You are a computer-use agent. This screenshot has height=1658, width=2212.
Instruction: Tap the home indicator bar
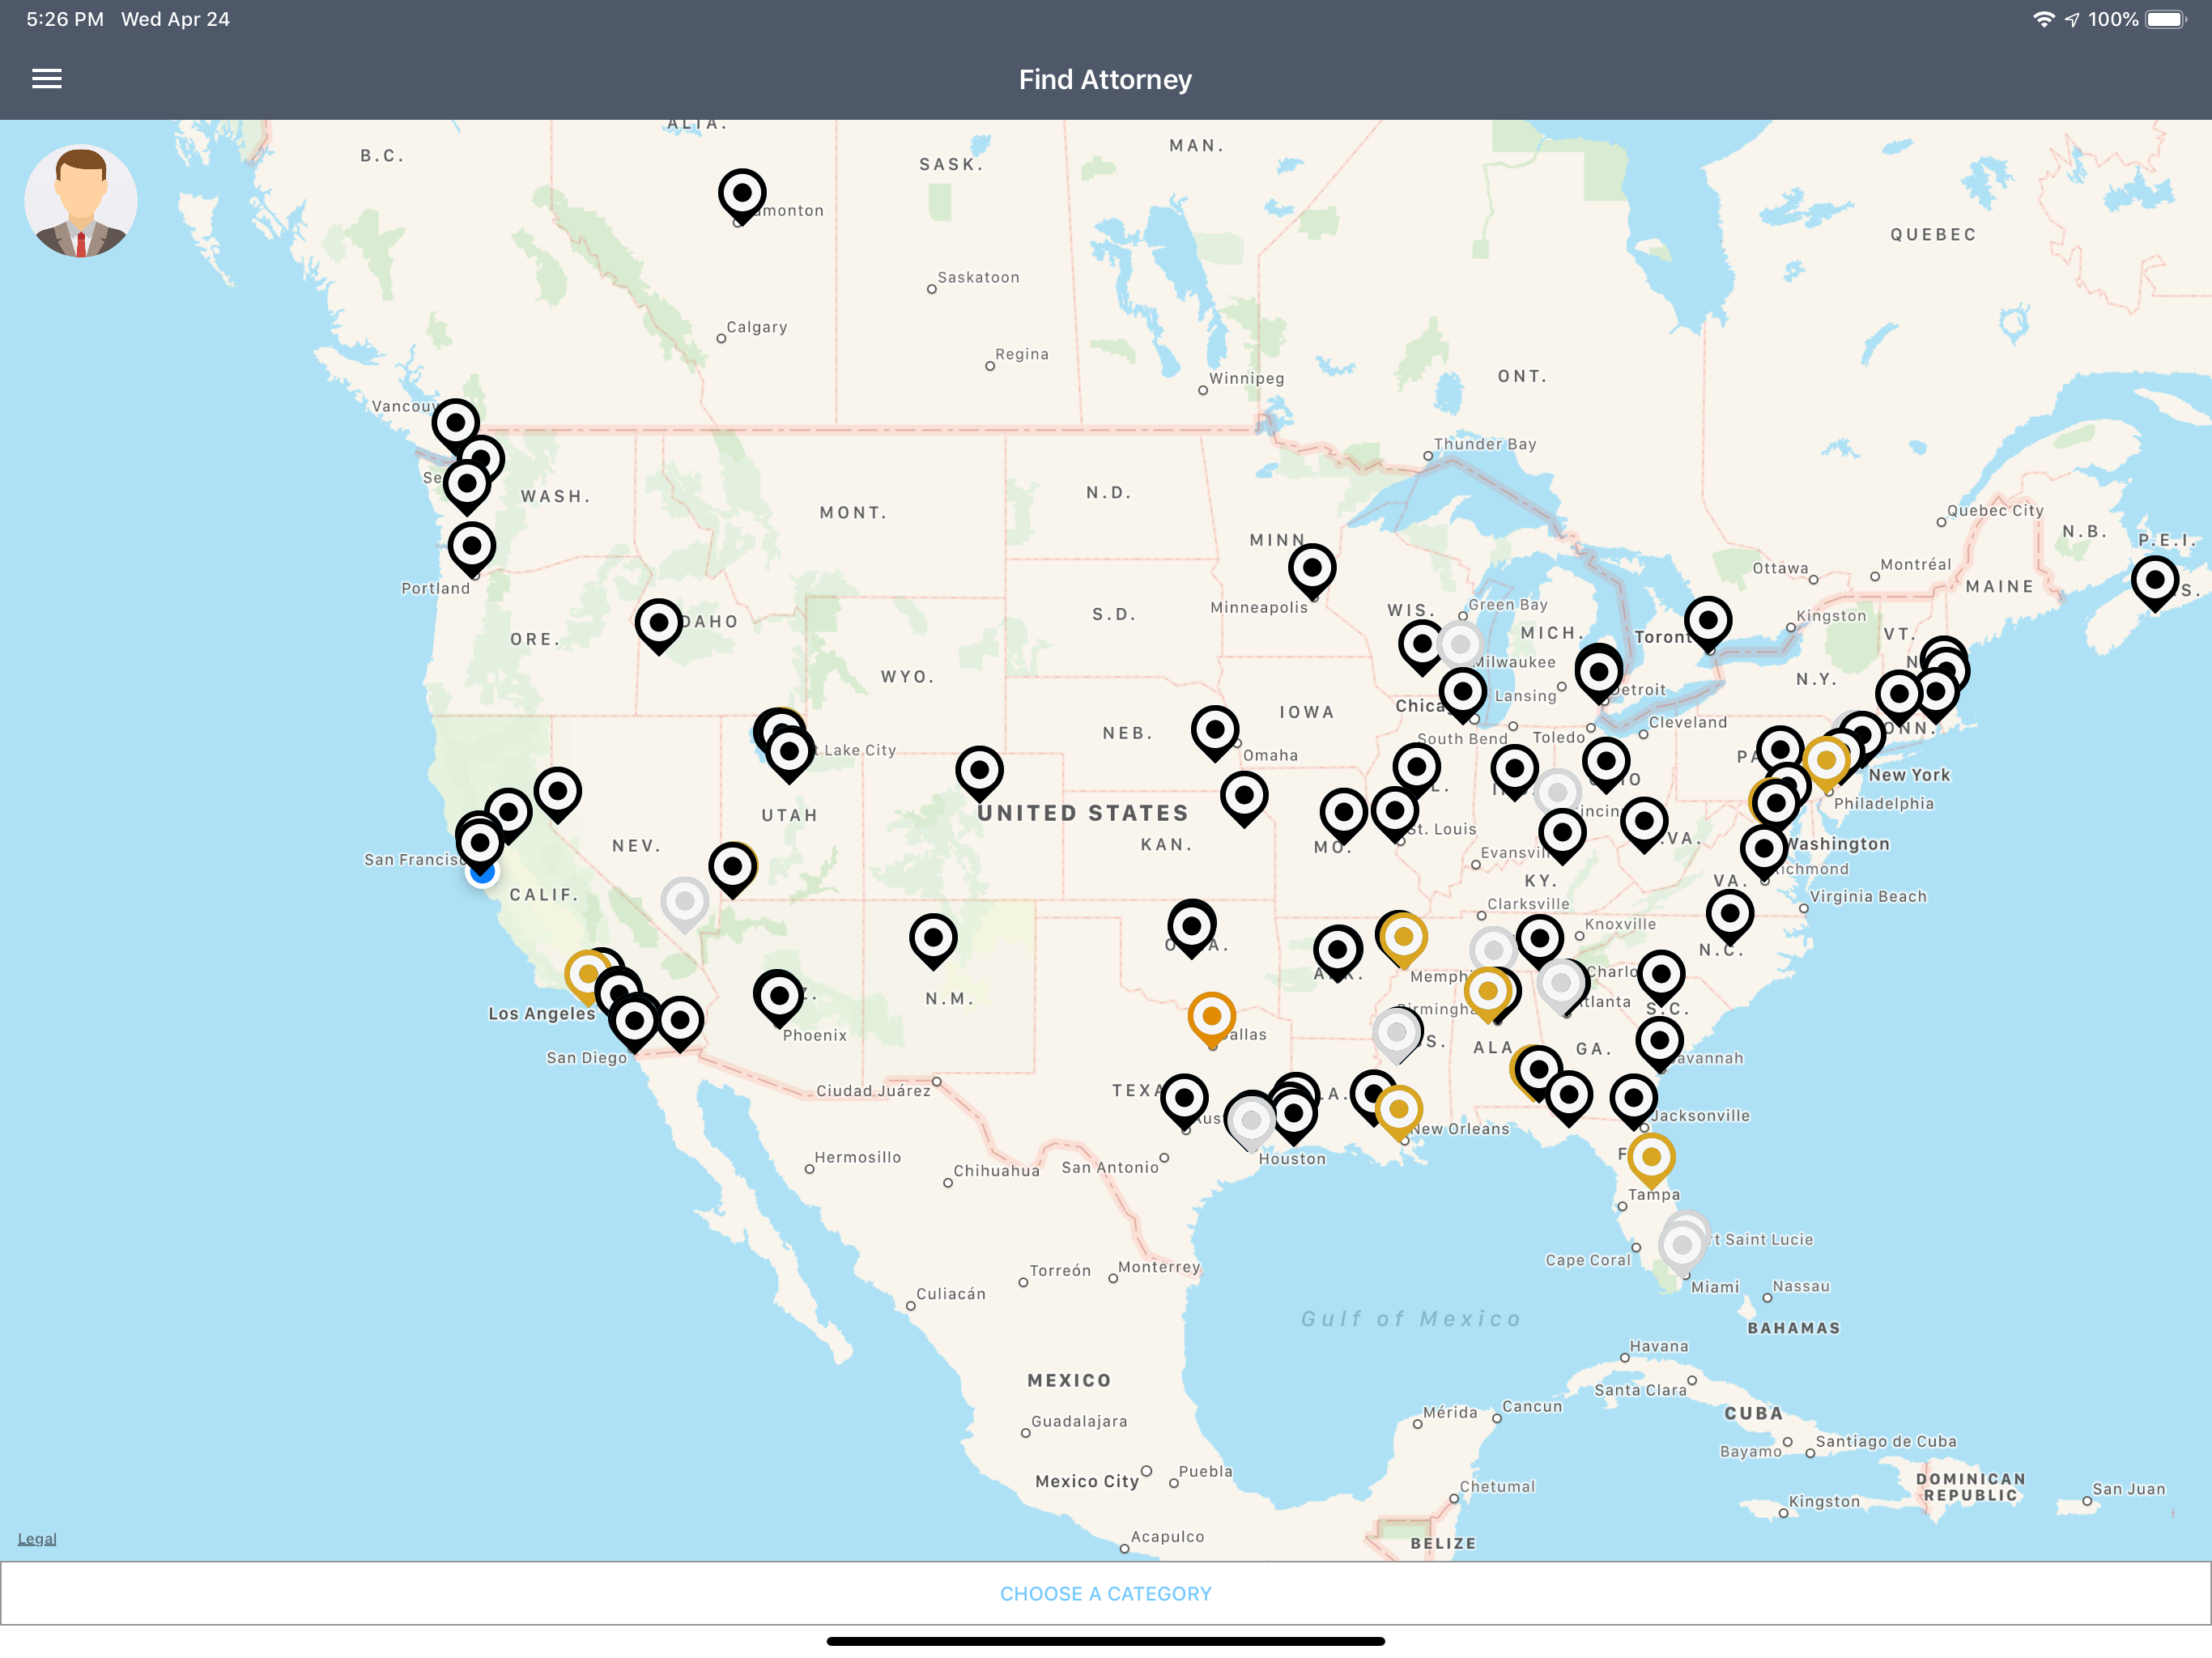click(x=1106, y=1641)
